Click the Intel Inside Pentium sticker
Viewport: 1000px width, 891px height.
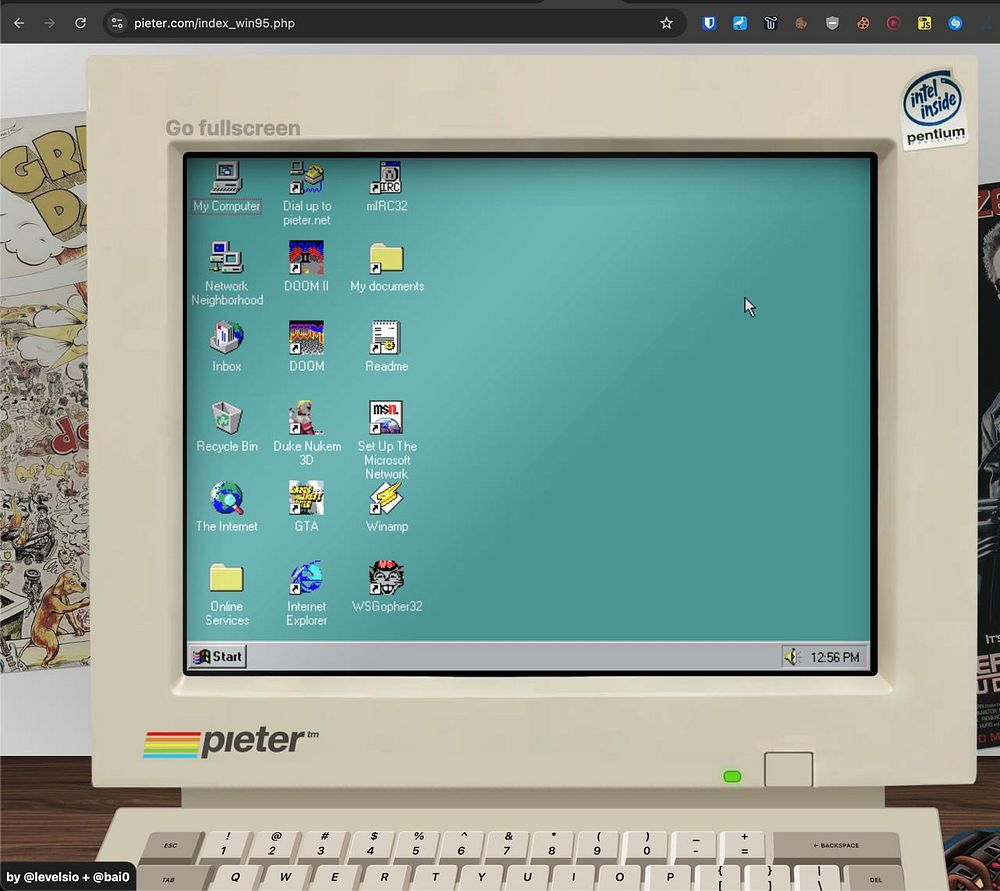point(934,107)
